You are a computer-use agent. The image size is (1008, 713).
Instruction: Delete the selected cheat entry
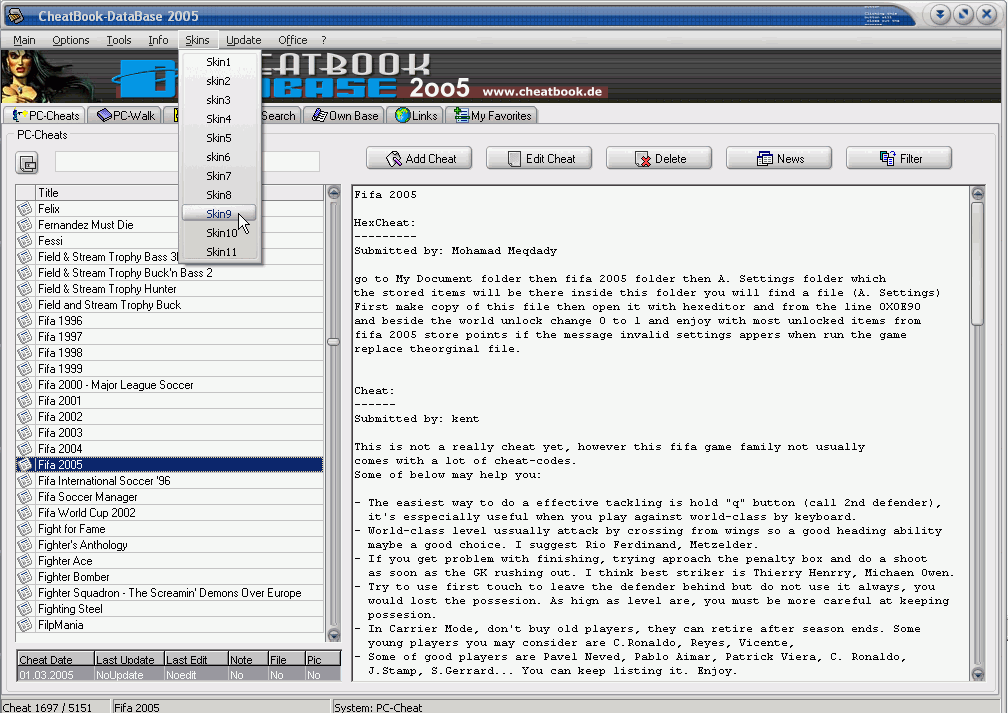point(659,158)
